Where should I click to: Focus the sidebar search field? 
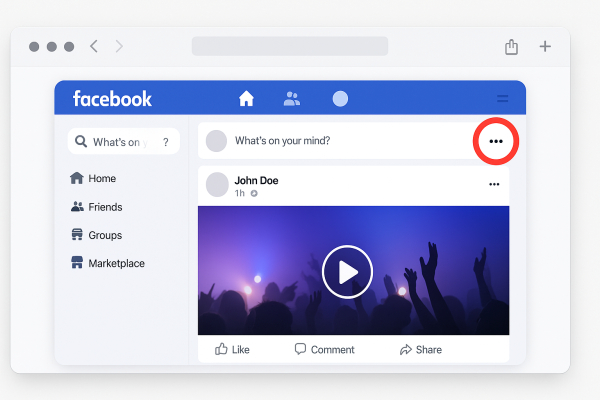(x=124, y=141)
